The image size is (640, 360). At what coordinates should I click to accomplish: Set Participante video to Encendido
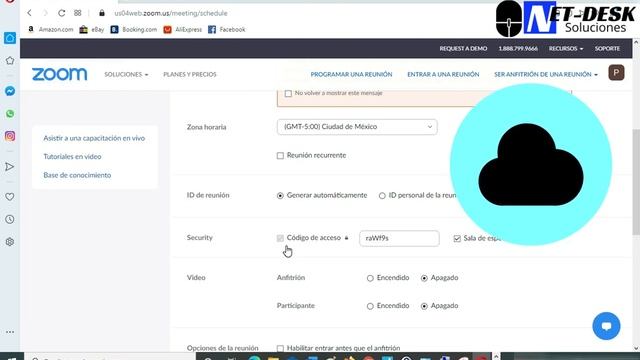click(370, 306)
